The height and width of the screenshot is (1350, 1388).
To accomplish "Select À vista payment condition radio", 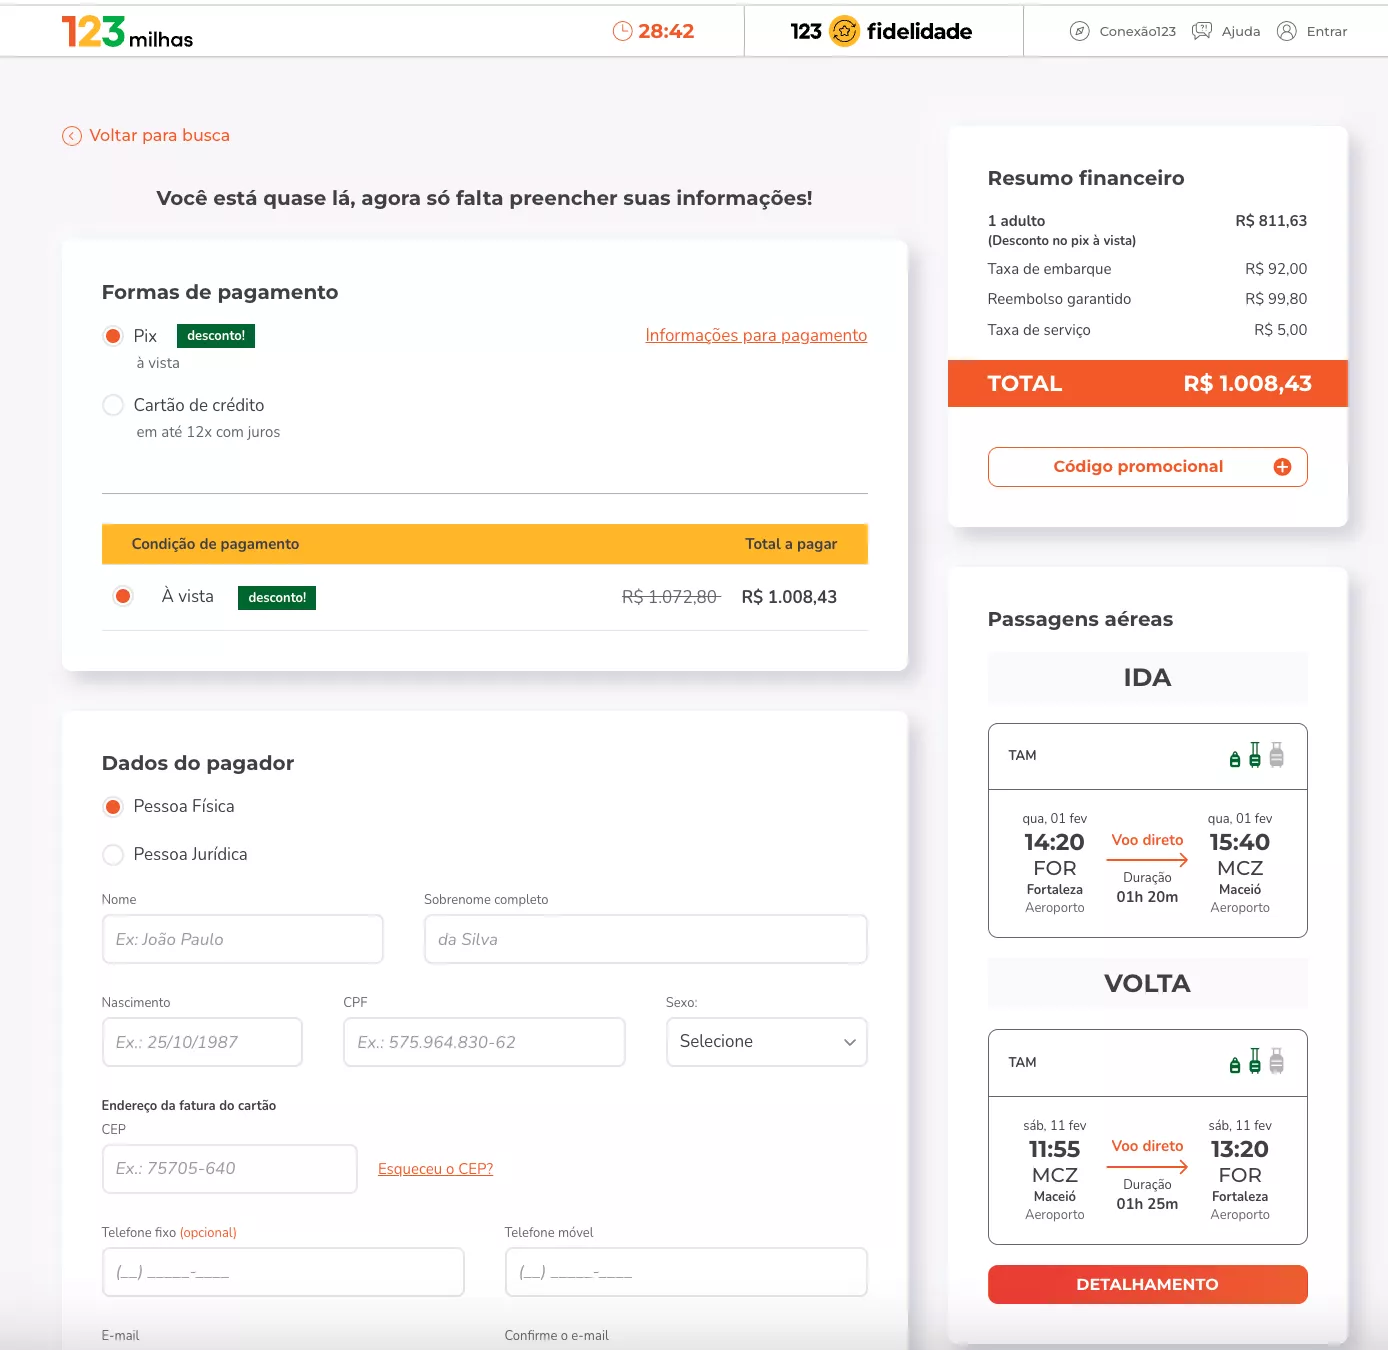I will 123,596.
